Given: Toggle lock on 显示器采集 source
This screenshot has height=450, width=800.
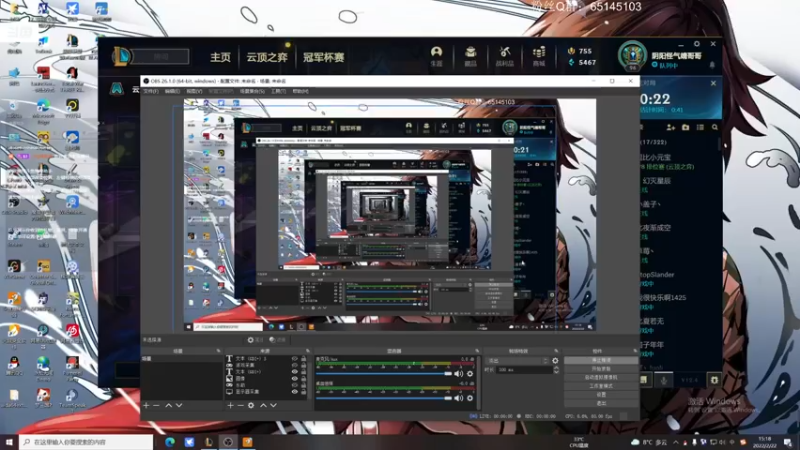Looking at the screenshot, I should pyautogui.click(x=304, y=392).
